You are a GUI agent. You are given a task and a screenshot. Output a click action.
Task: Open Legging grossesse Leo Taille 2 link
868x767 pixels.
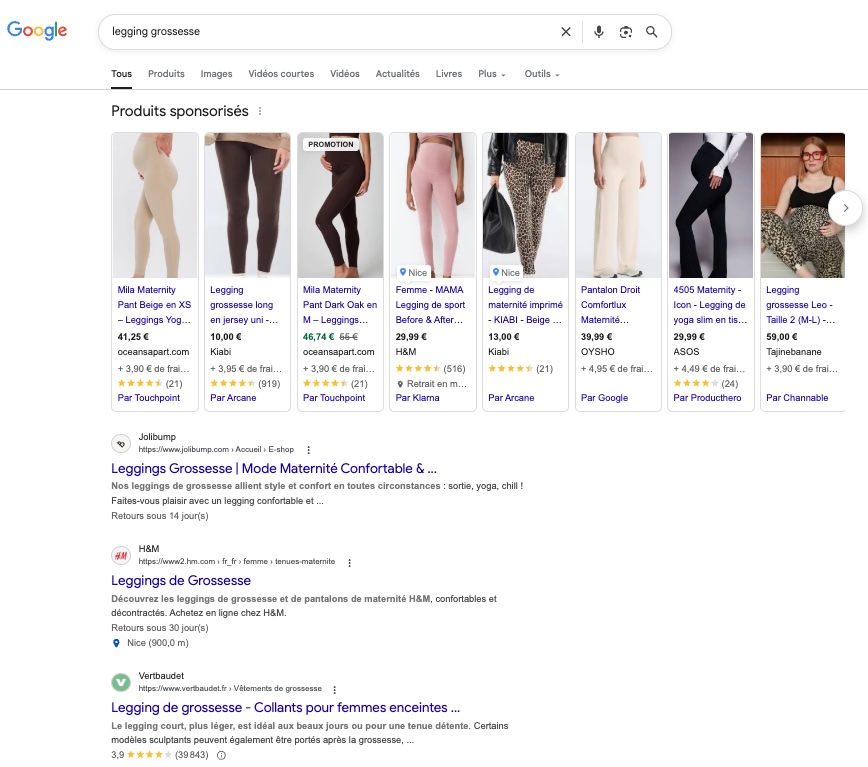click(x=800, y=305)
